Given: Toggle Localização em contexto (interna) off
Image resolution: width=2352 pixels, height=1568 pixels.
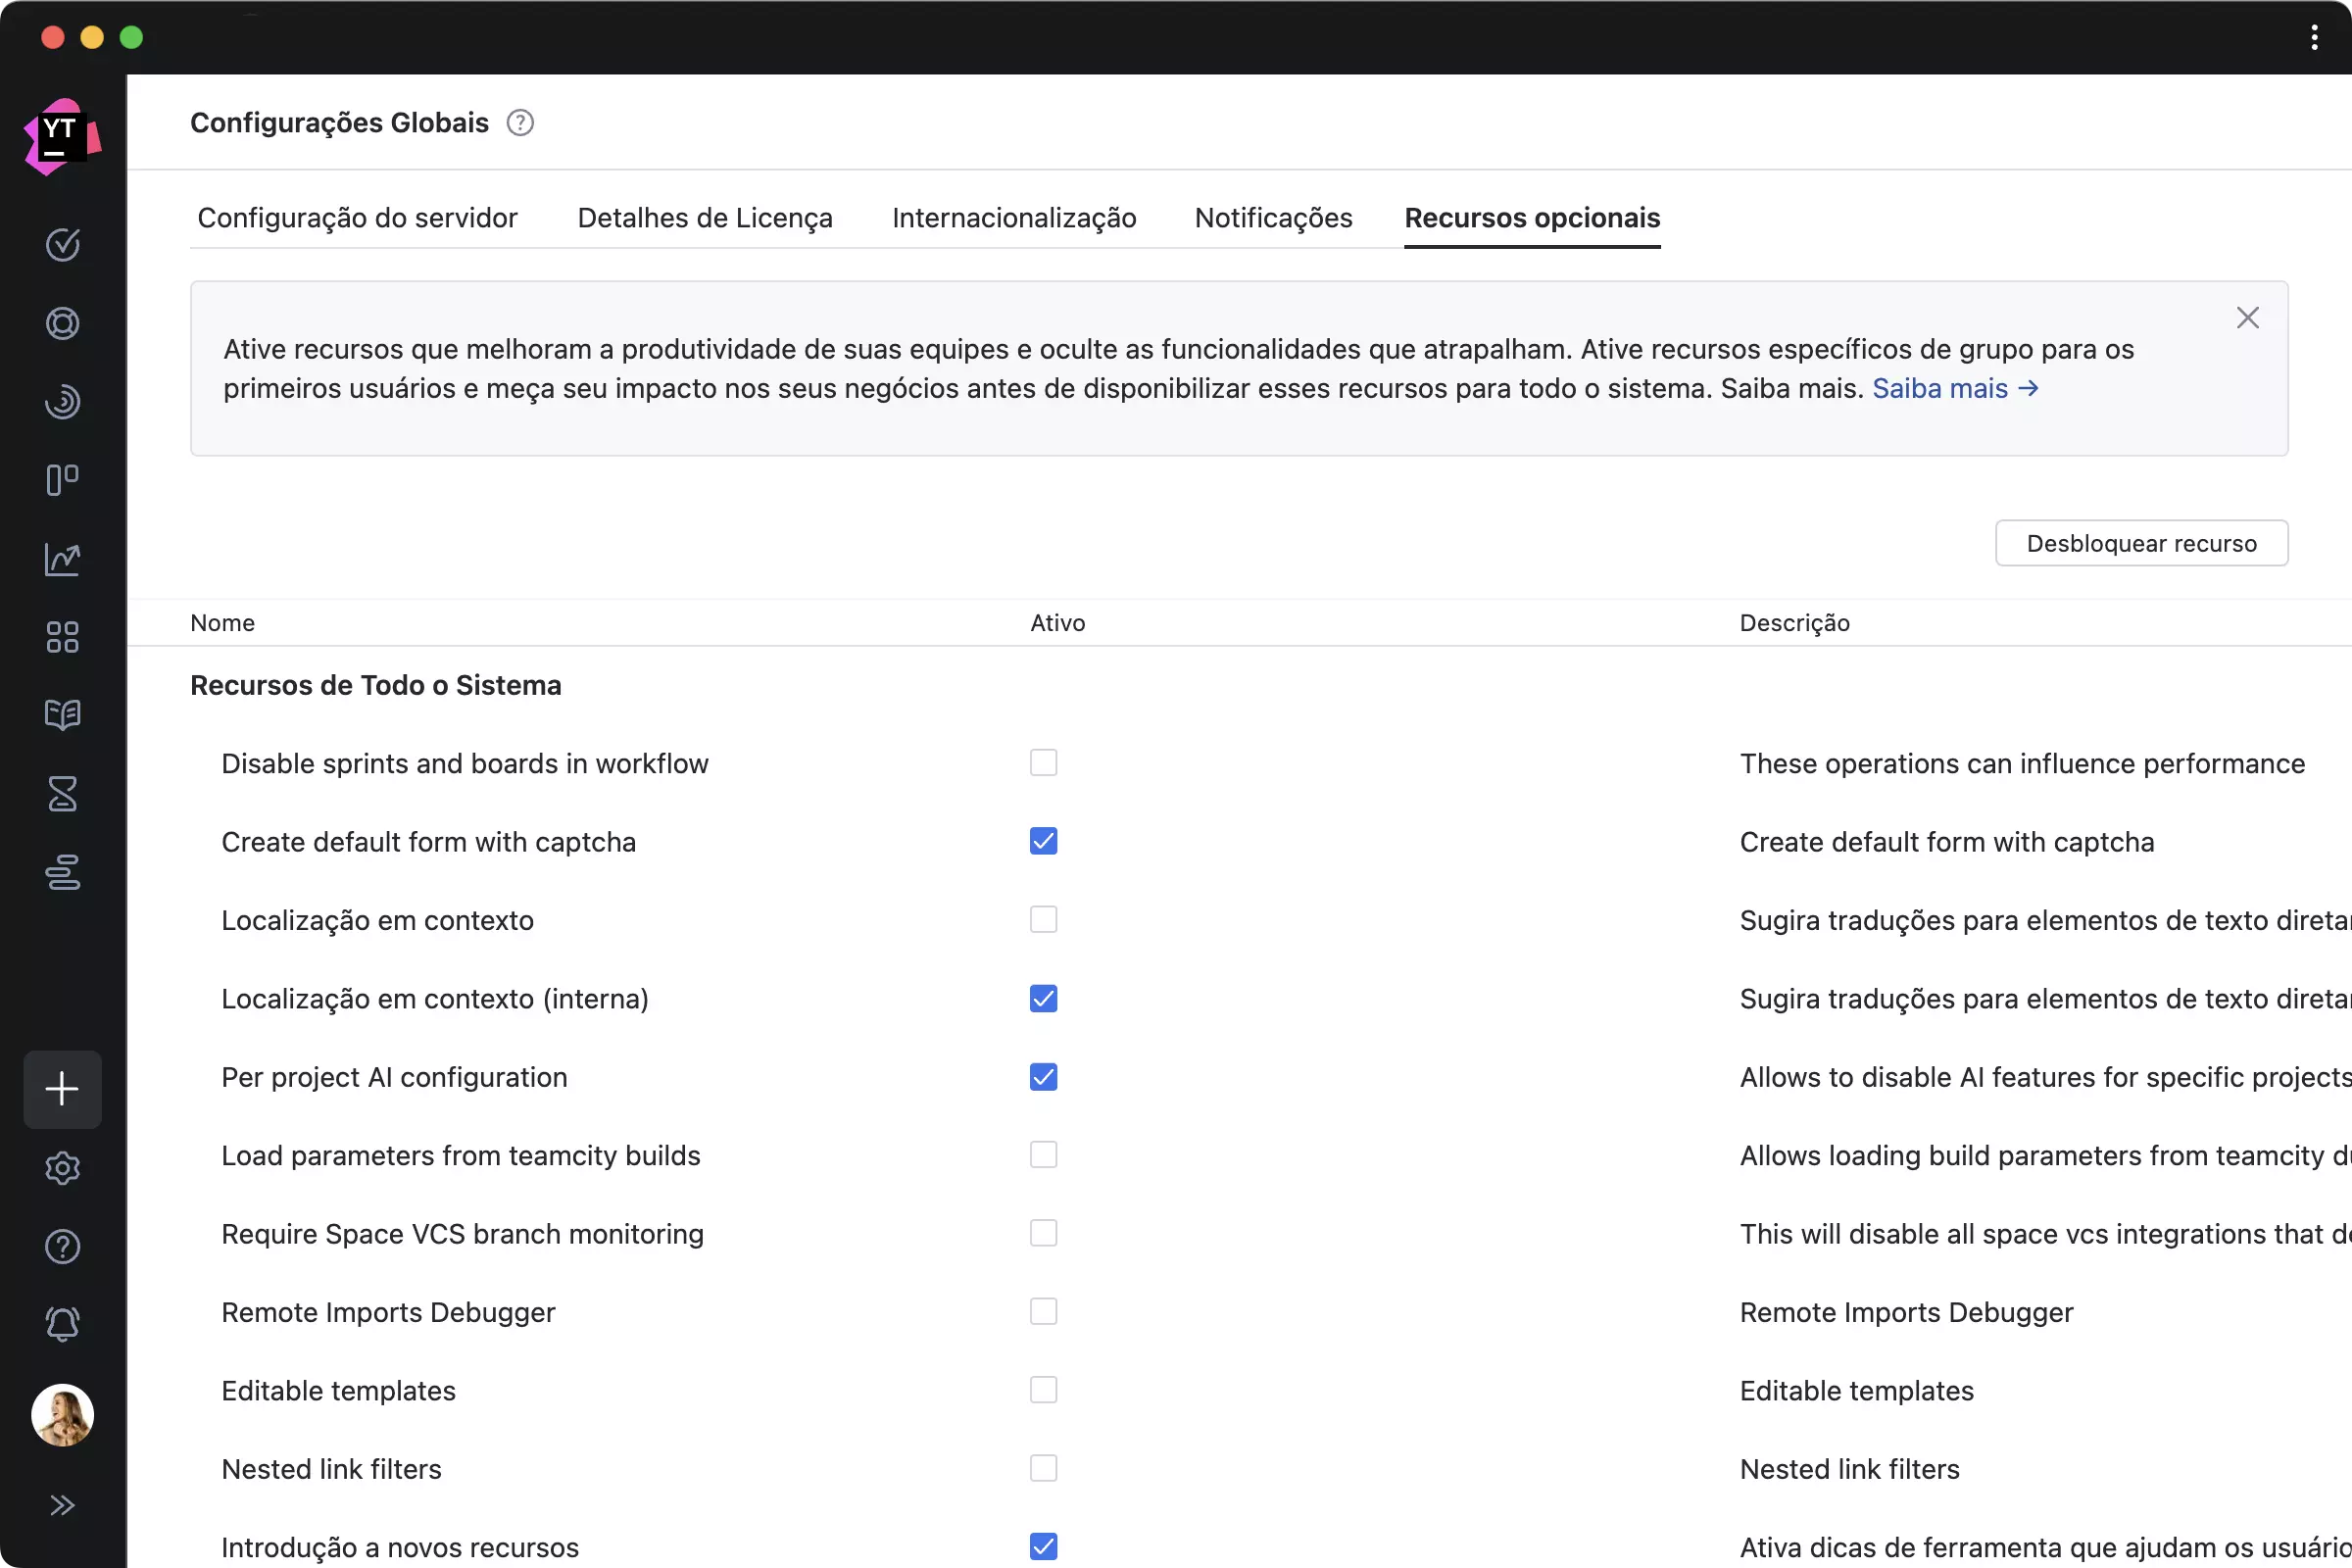Looking at the screenshot, I should pos(1043,998).
